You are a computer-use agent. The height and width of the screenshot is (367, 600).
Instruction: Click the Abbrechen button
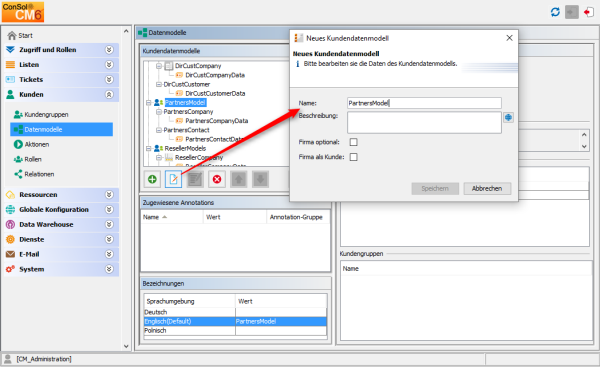click(x=487, y=188)
